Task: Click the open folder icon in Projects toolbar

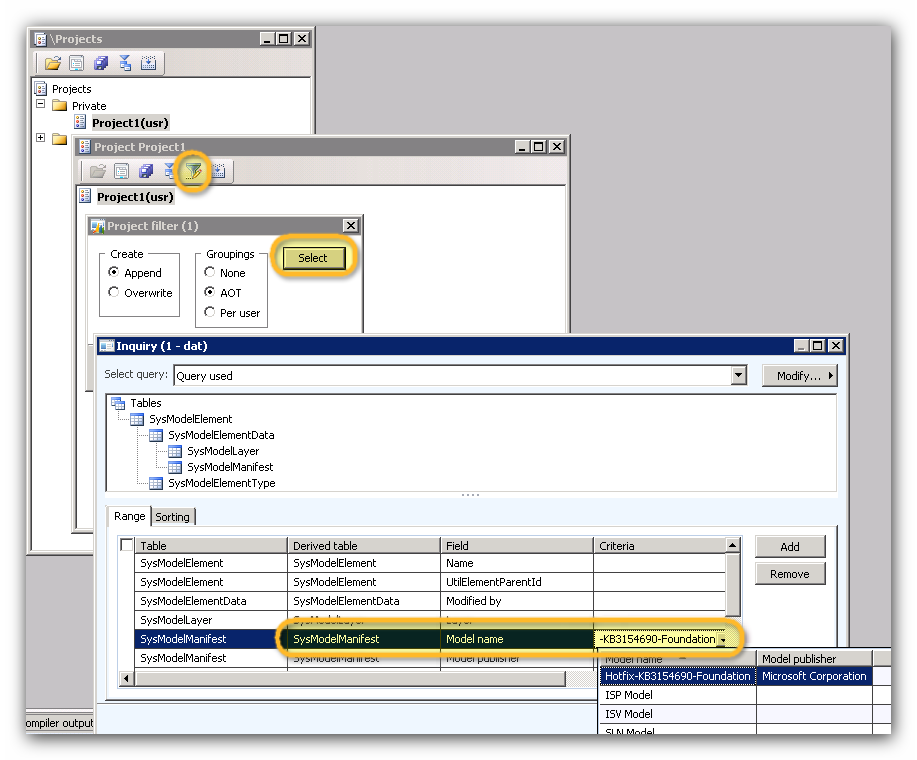Action: click(53, 63)
